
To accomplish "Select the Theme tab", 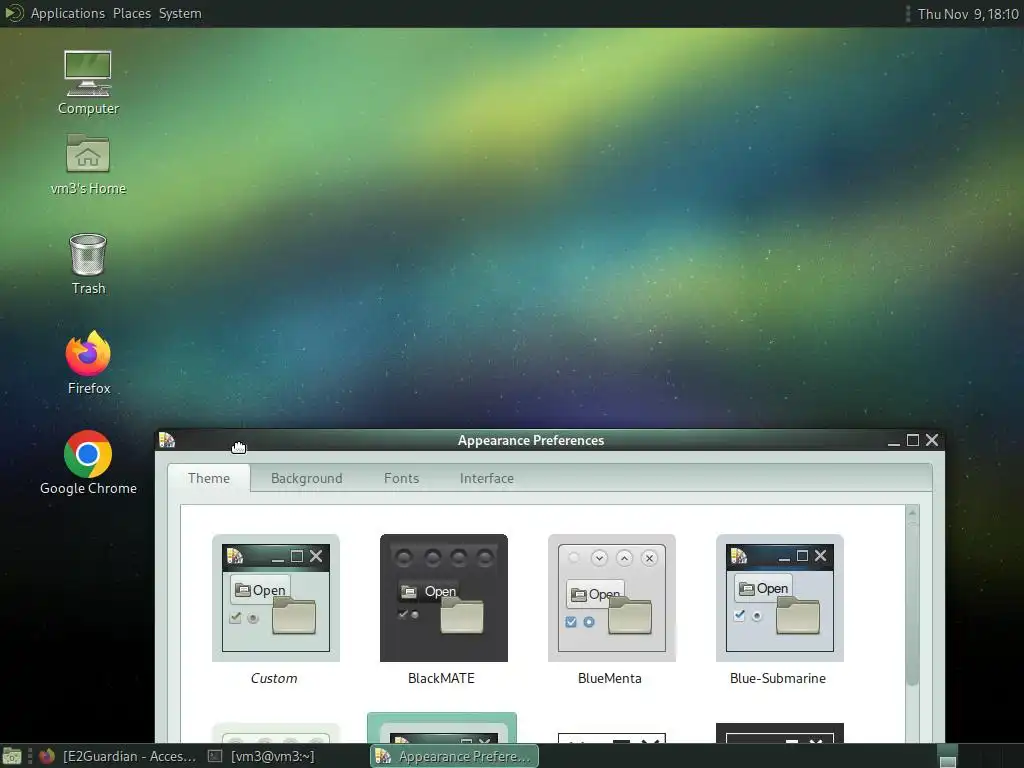I will (209, 478).
